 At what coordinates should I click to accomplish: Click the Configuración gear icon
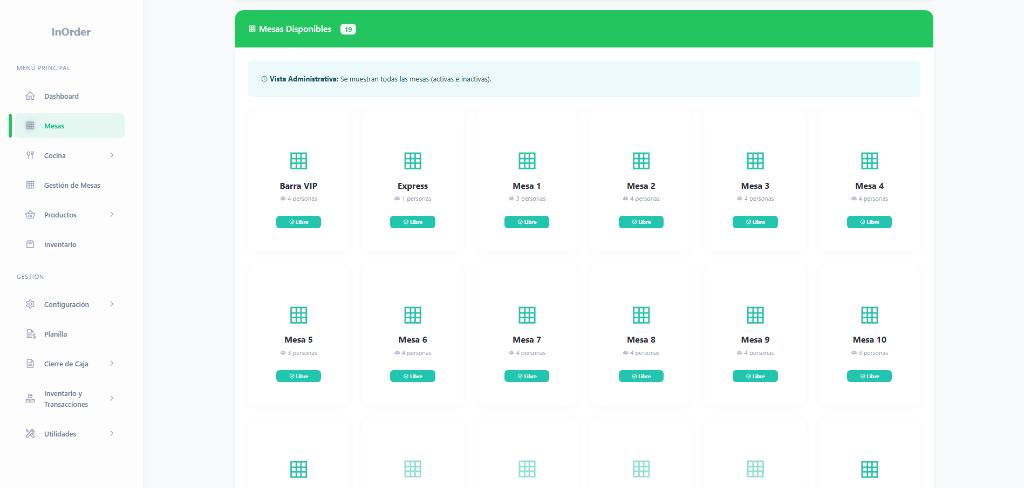(30, 304)
